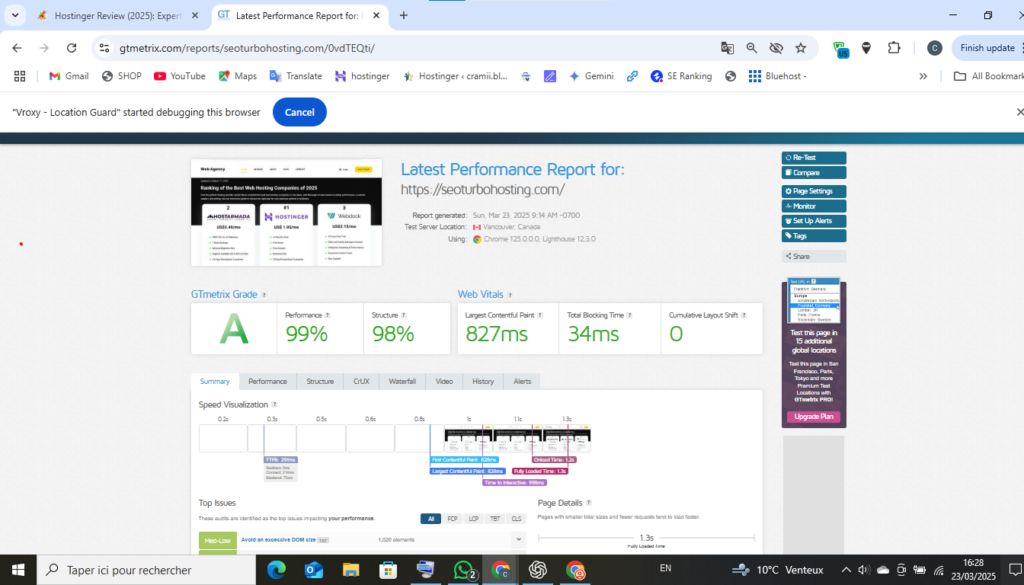Open ChatGPT app from the taskbar
Image resolution: width=1024 pixels, height=585 pixels.
pyautogui.click(x=538, y=570)
